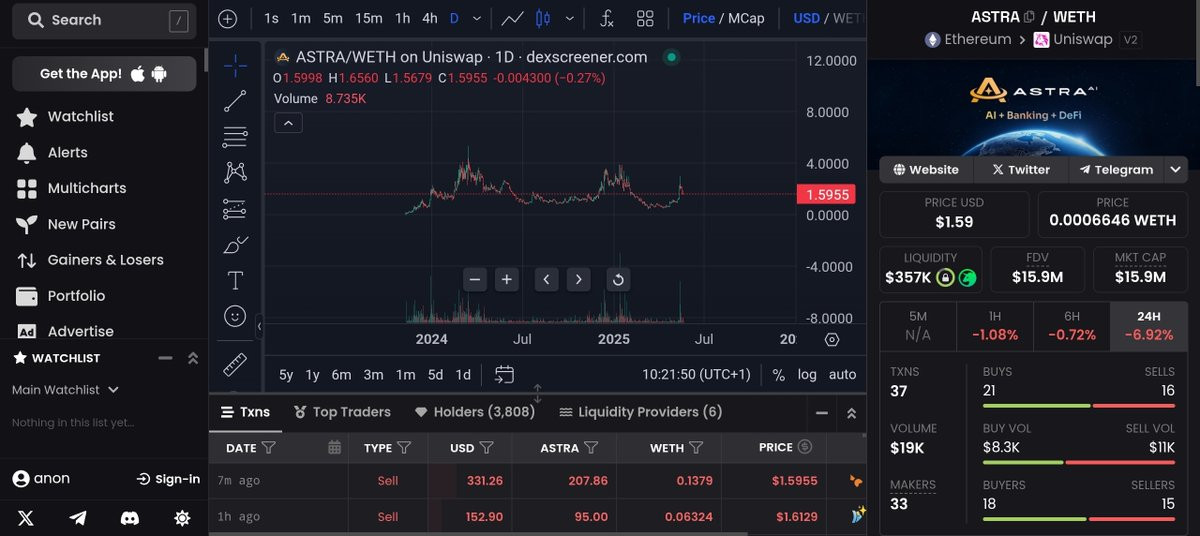Expand the watchlist panel with double chevron
The image size is (1200, 536).
point(193,358)
